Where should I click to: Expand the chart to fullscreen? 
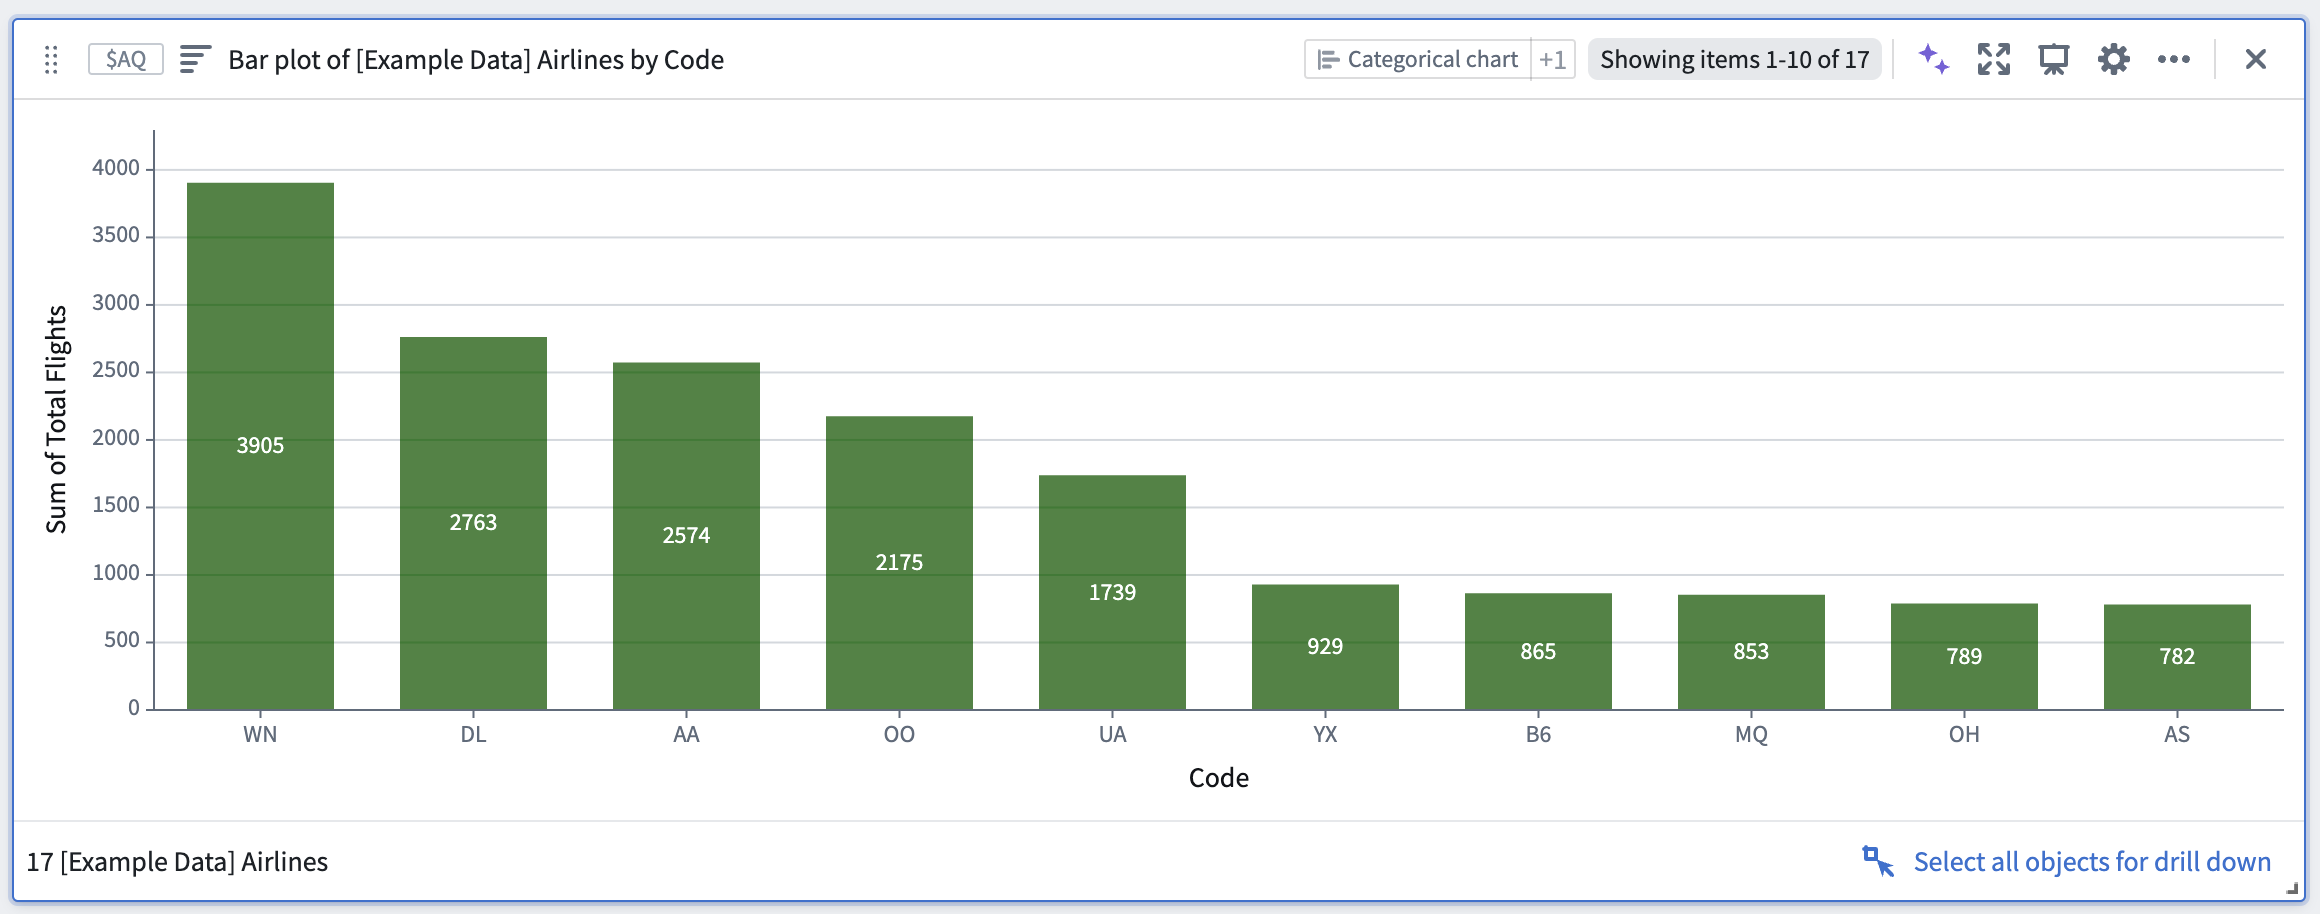(1994, 60)
